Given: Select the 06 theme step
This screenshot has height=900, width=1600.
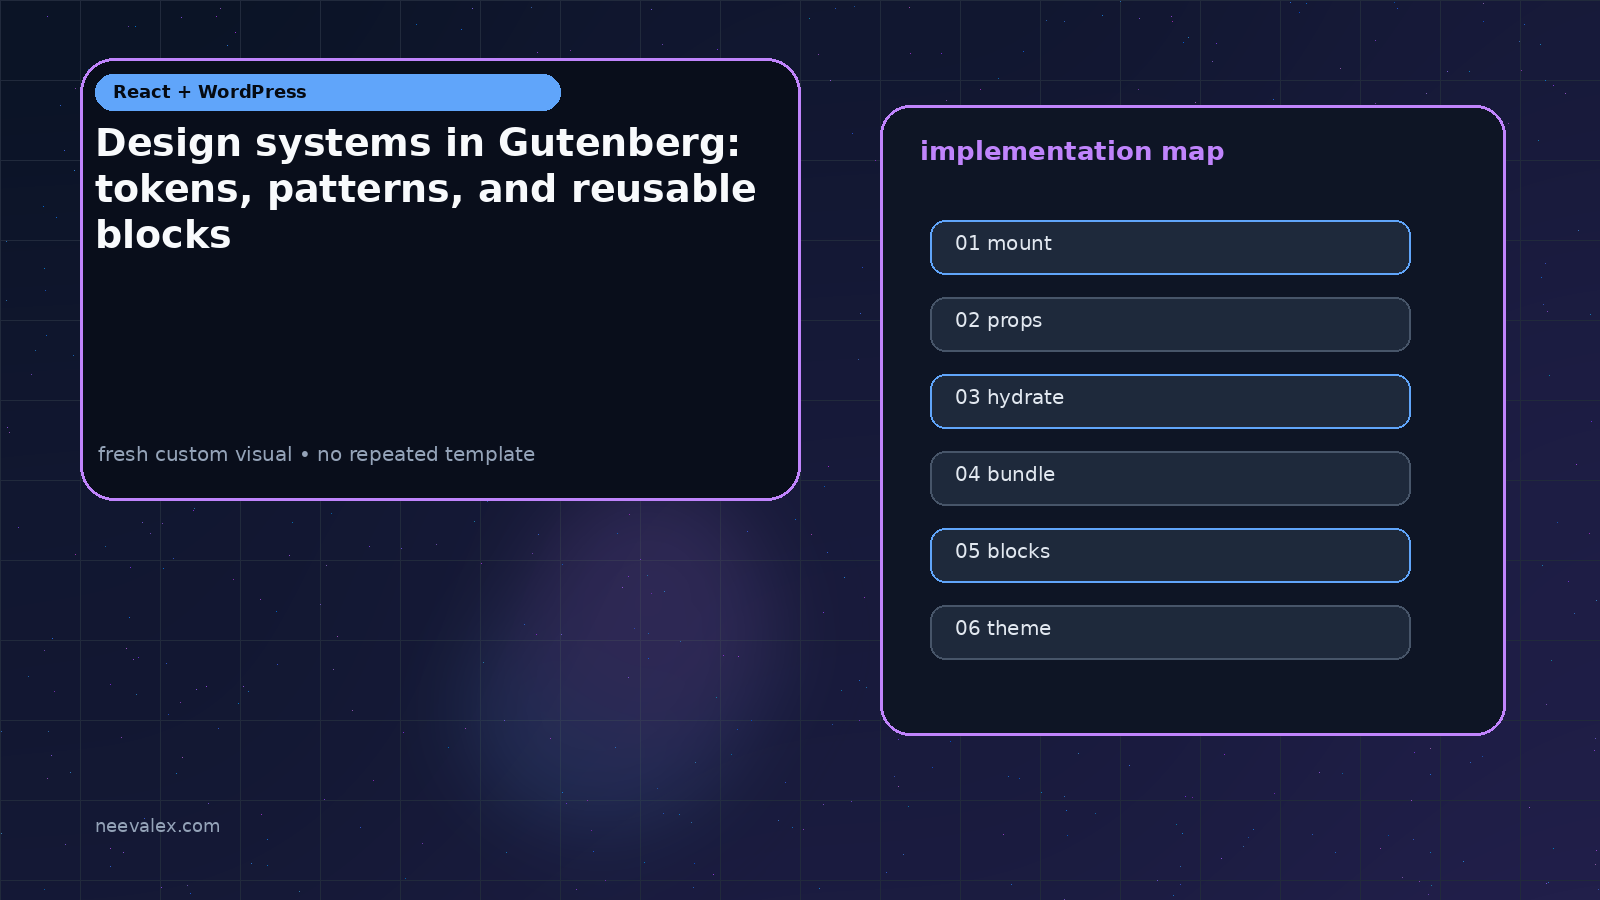Looking at the screenshot, I should pyautogui.click(x=1170, y=632).
